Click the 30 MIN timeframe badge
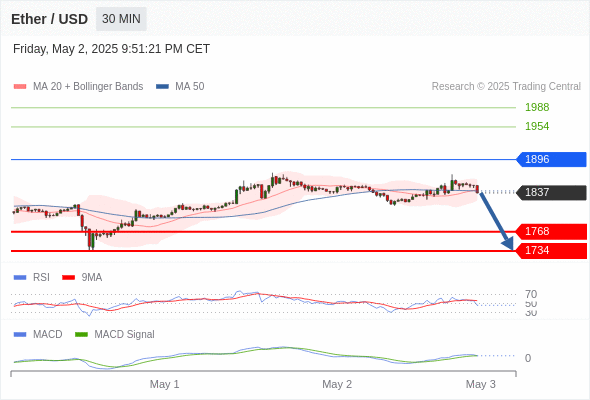The height and width of the screenshot is (400, 590). (121, 19)
